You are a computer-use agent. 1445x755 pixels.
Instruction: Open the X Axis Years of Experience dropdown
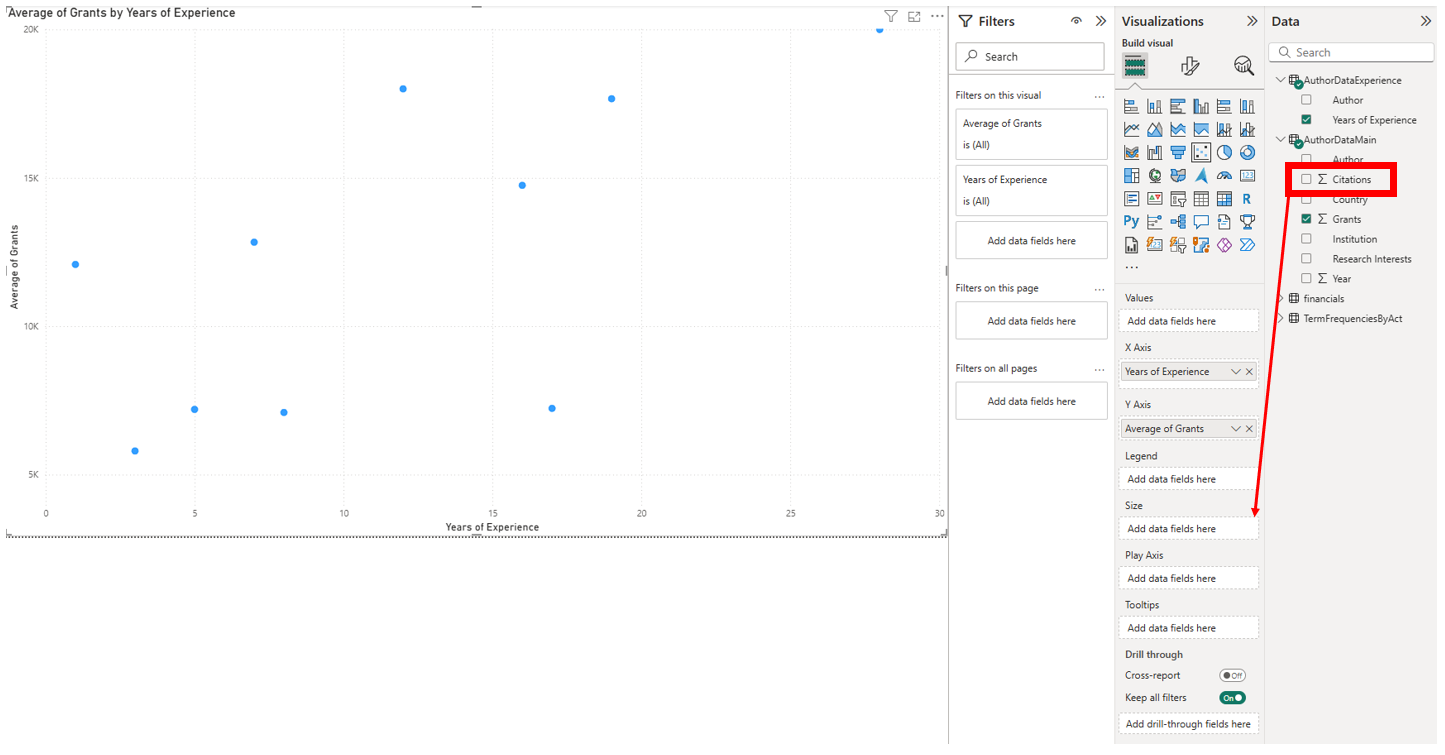click(1236, 372)
